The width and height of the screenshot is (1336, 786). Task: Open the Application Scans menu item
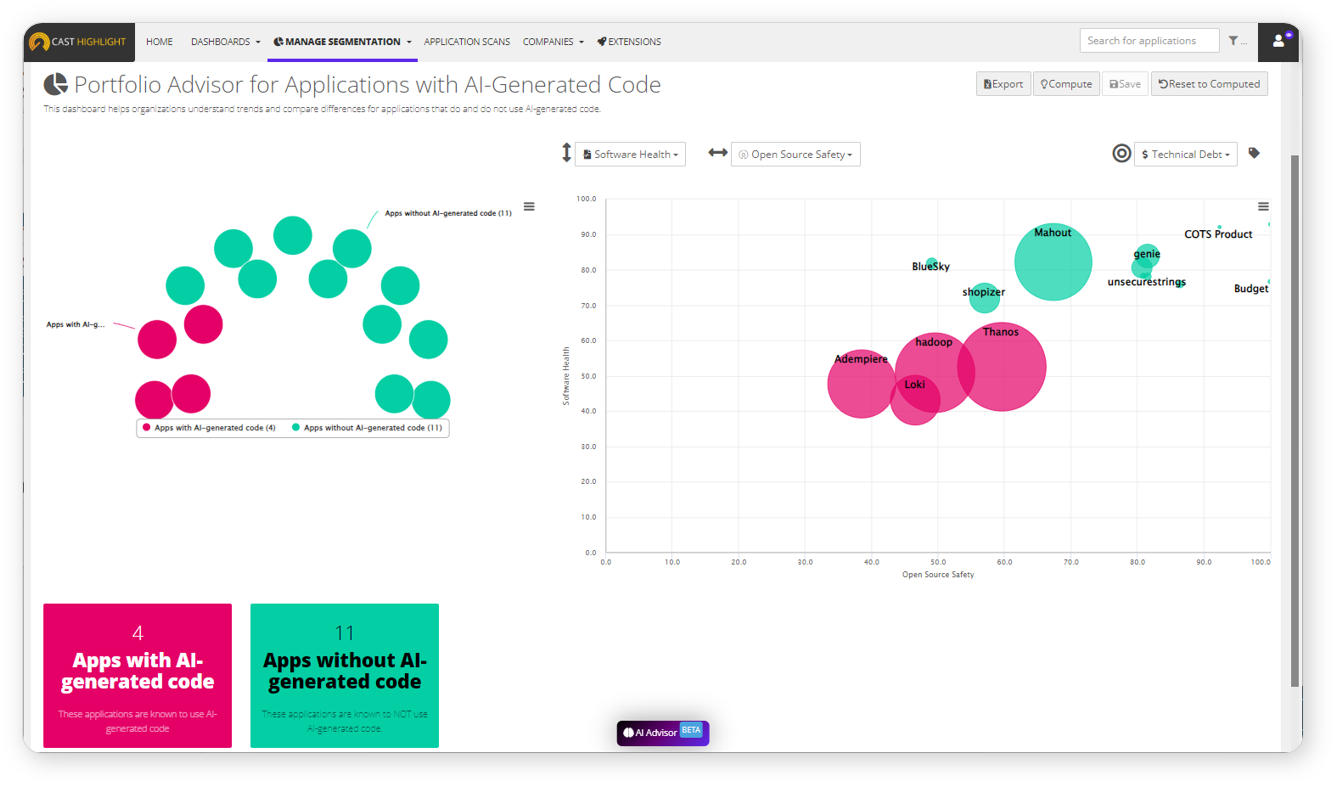467,42
